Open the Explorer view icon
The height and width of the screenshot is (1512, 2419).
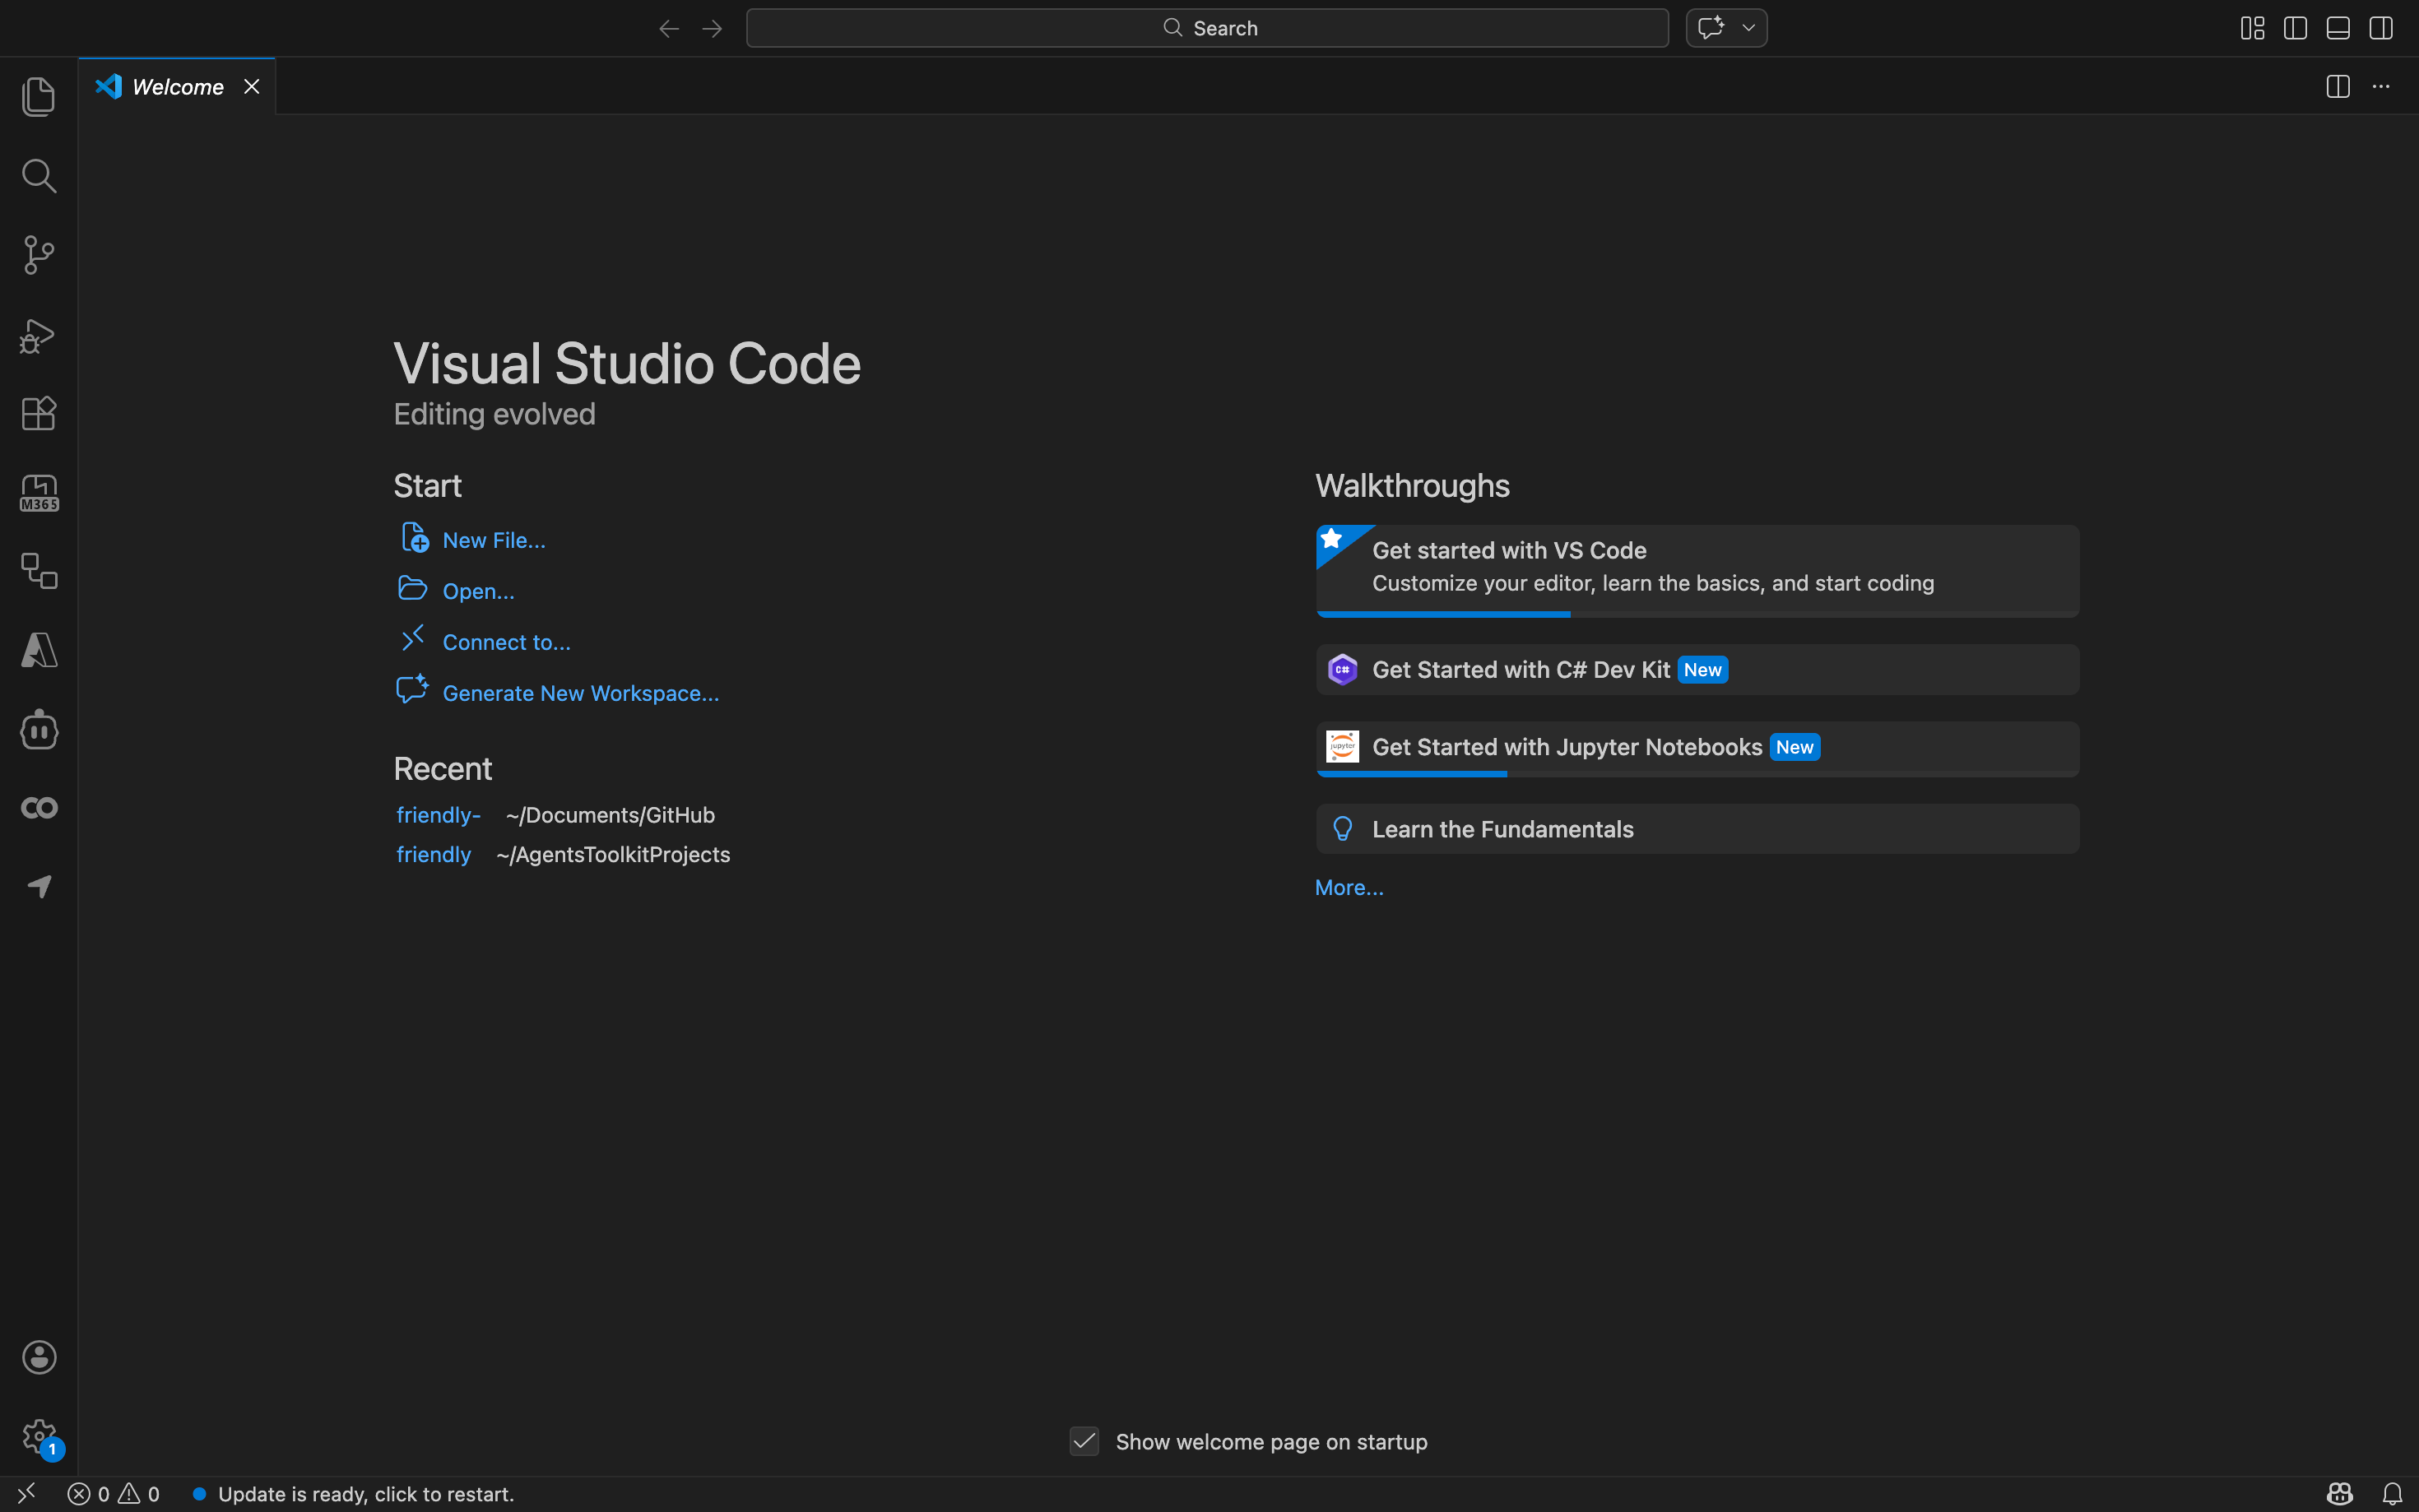[38, 96]
